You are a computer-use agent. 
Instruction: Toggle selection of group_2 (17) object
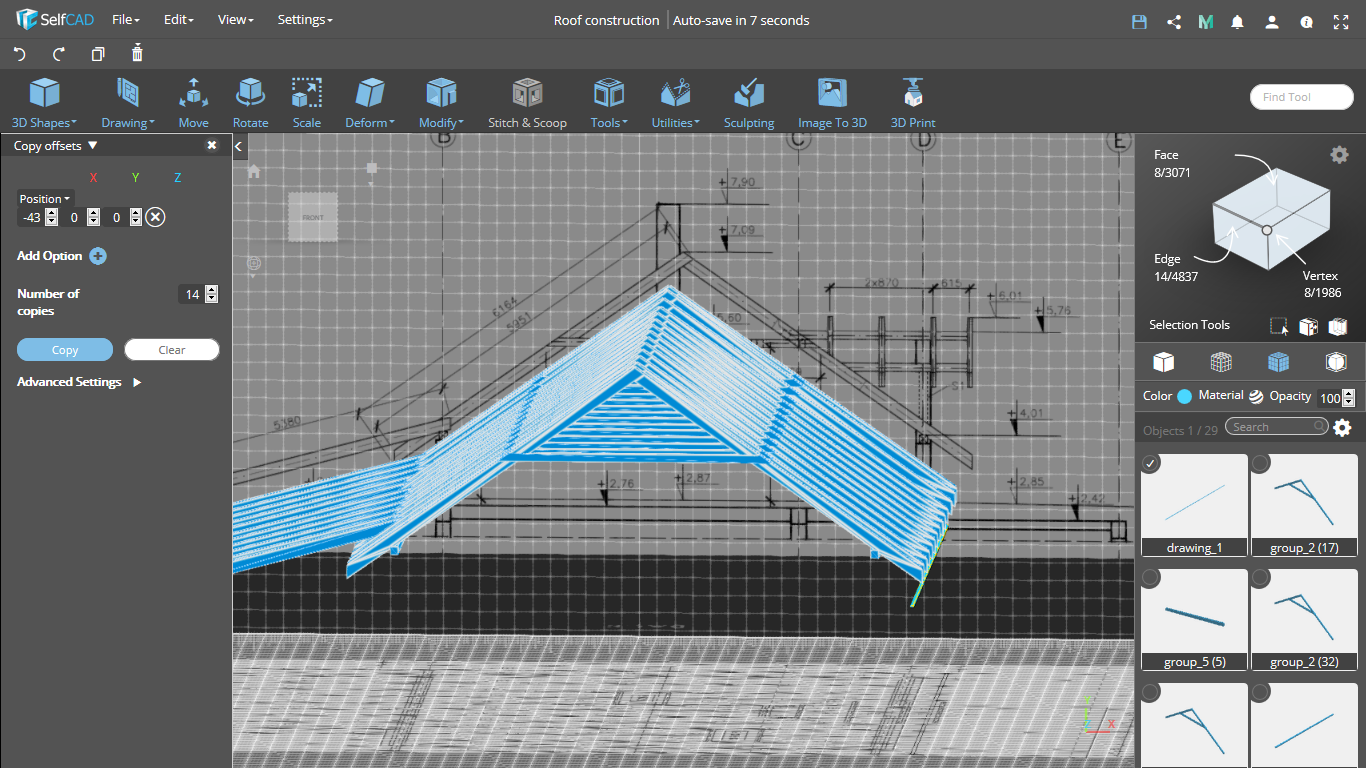pos(1261,464)
